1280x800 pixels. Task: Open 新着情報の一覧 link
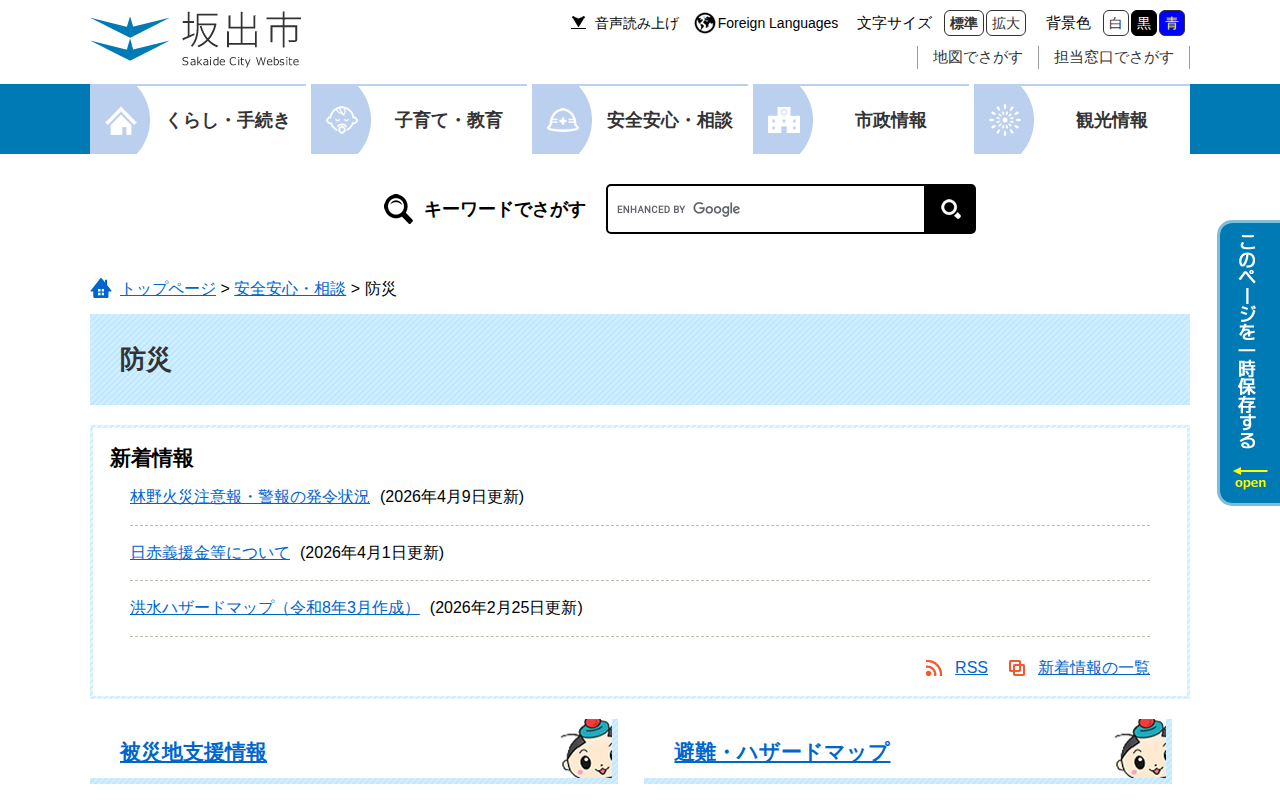1094,668
